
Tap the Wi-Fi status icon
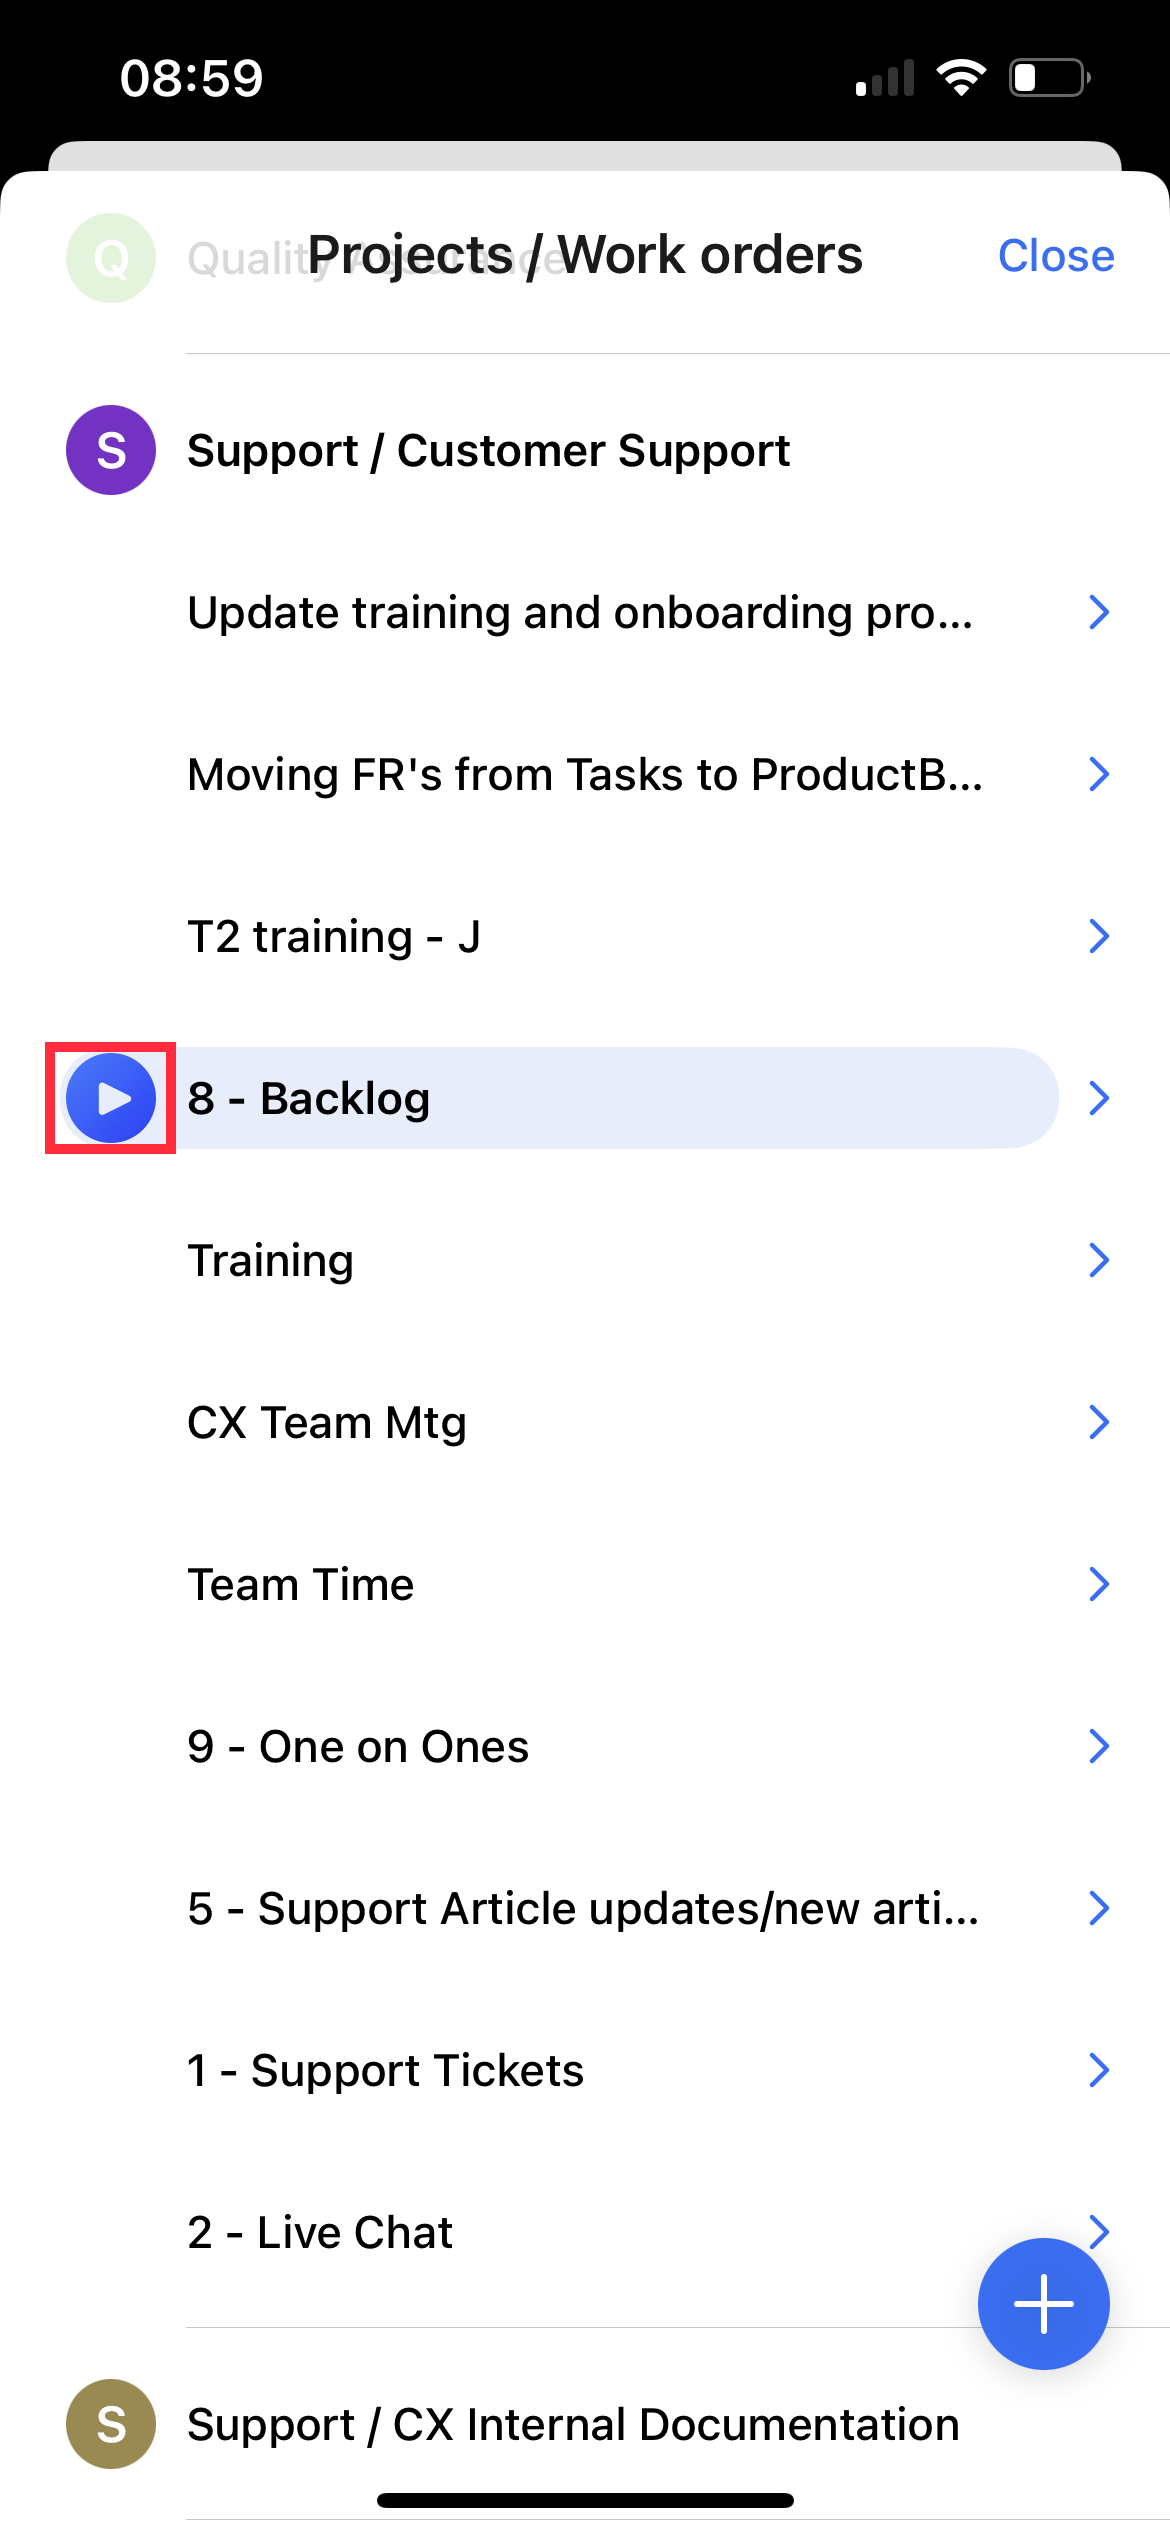[961, 77]
